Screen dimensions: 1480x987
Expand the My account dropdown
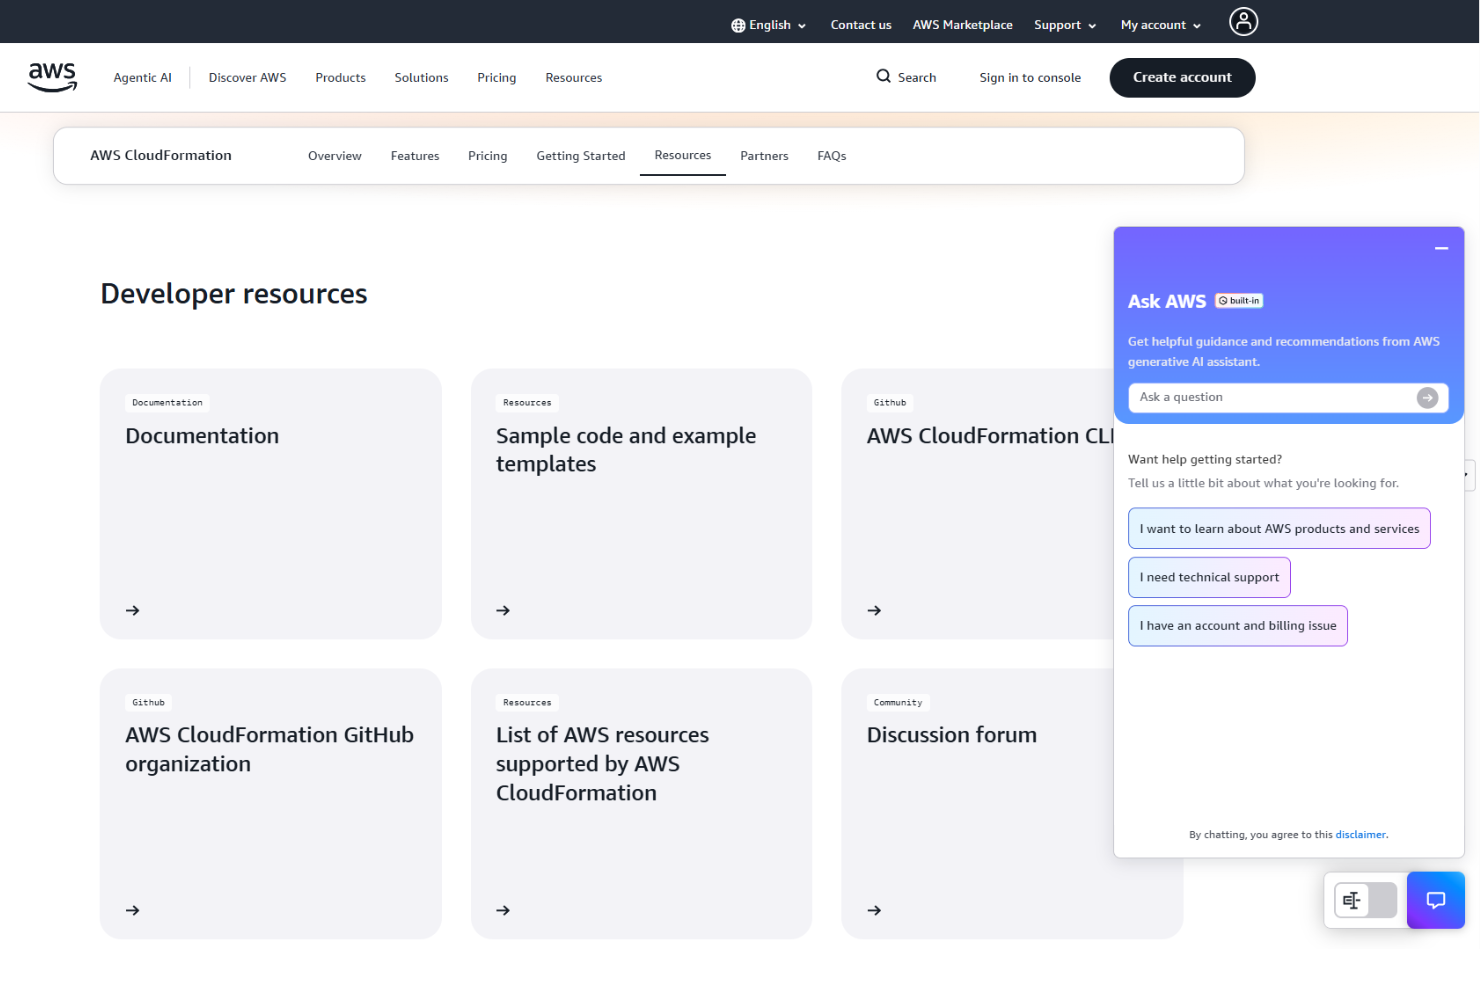(1161, 25)
